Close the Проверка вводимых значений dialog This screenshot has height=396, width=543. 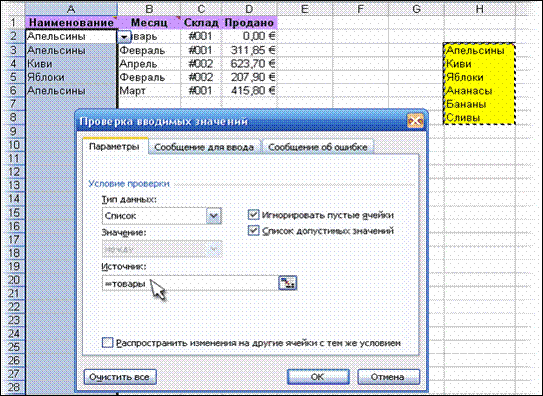click(x=415, y=121)
